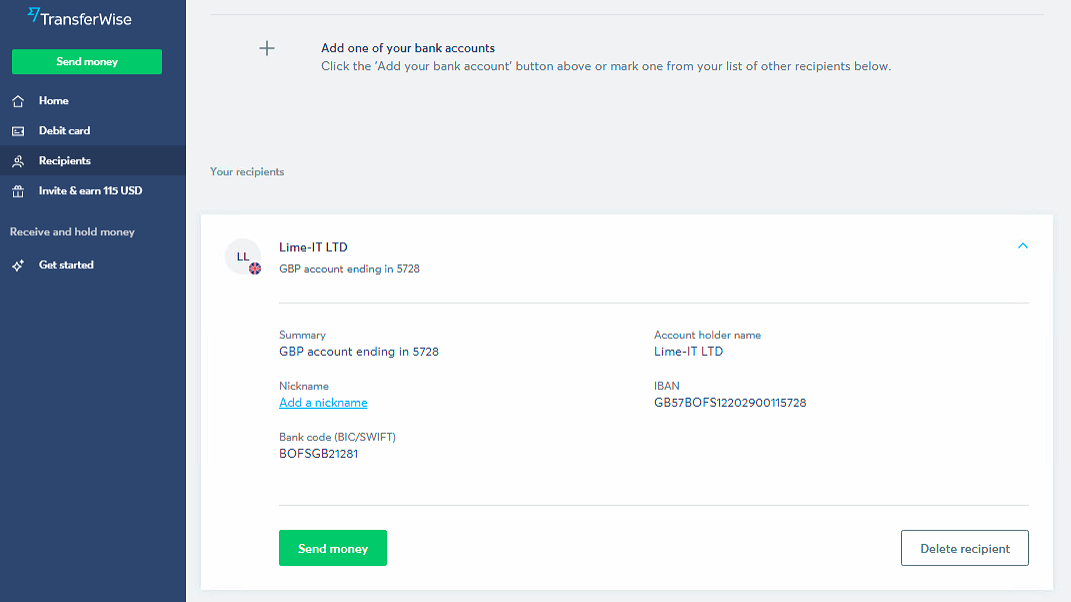Click the bank code BOFSGB21281

click(318, 454)
